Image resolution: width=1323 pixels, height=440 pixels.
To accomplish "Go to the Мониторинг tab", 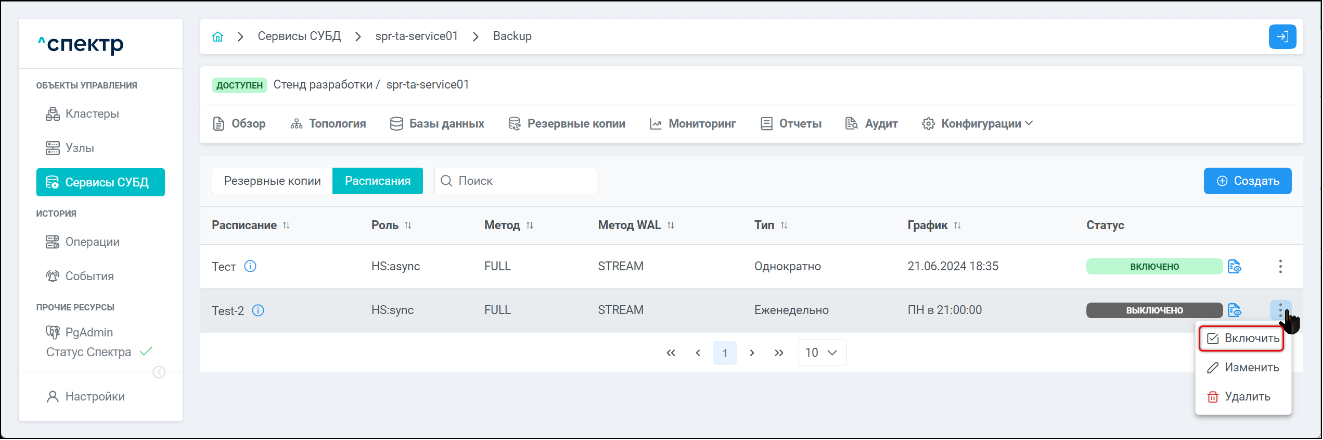I will (692, 124).
